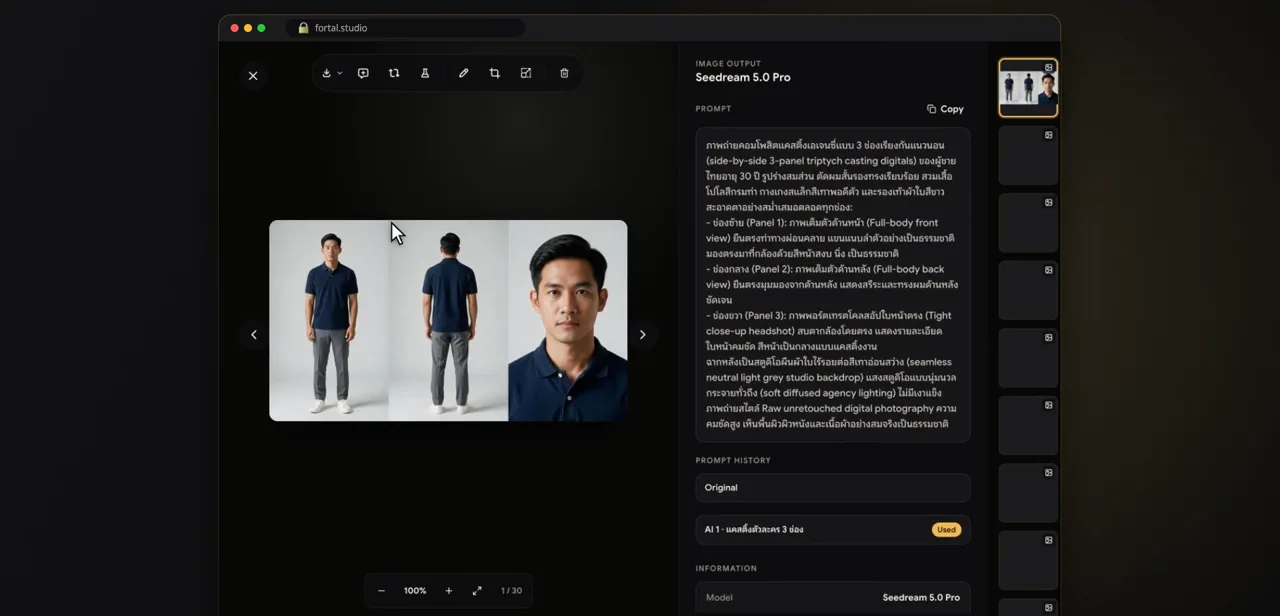The image size is (1280, 616).
Task: Click the image icon on the third thumbnail
Action: pyautogui.click(x=1049, y=202)
